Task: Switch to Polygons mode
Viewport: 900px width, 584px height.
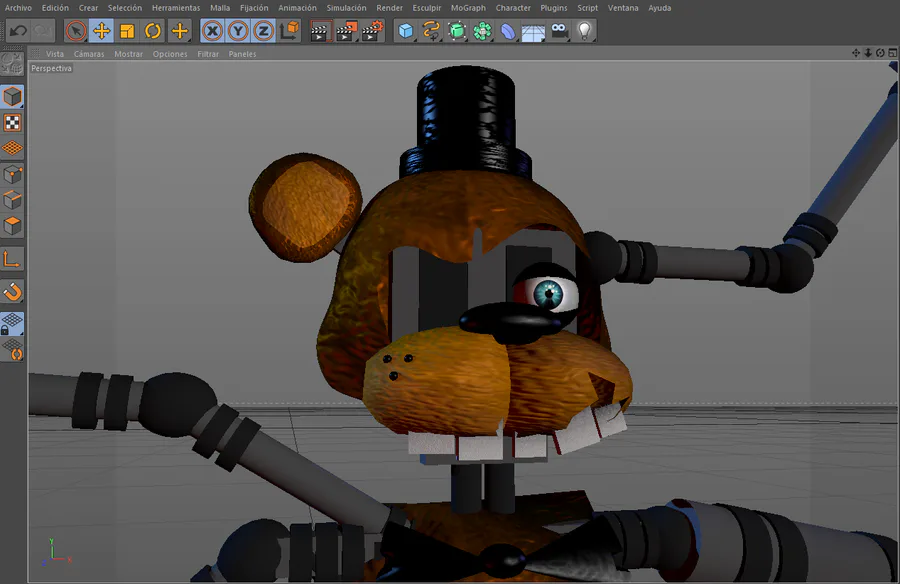Action: click(12, 226)
